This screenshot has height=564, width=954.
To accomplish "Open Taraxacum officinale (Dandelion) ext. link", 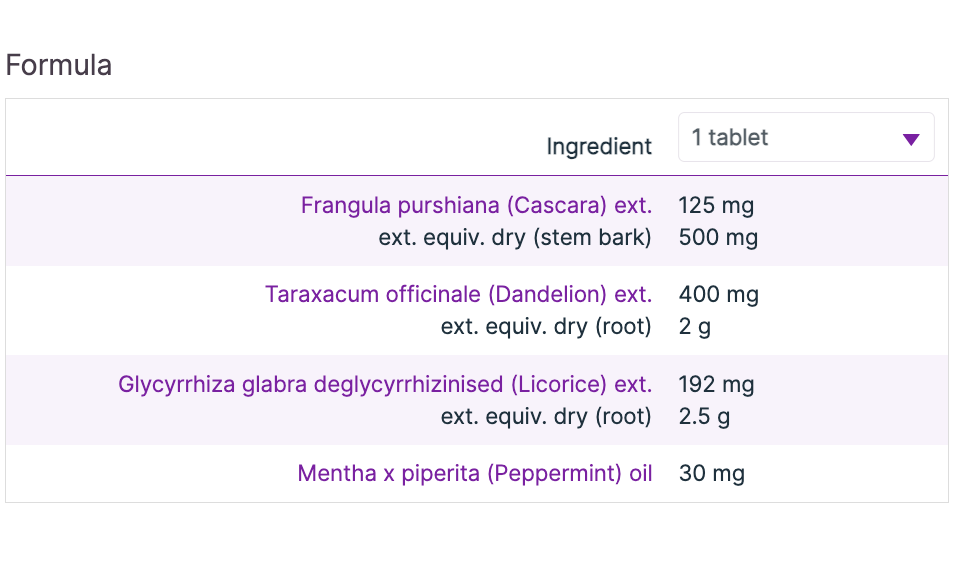I will pos(458,295).
